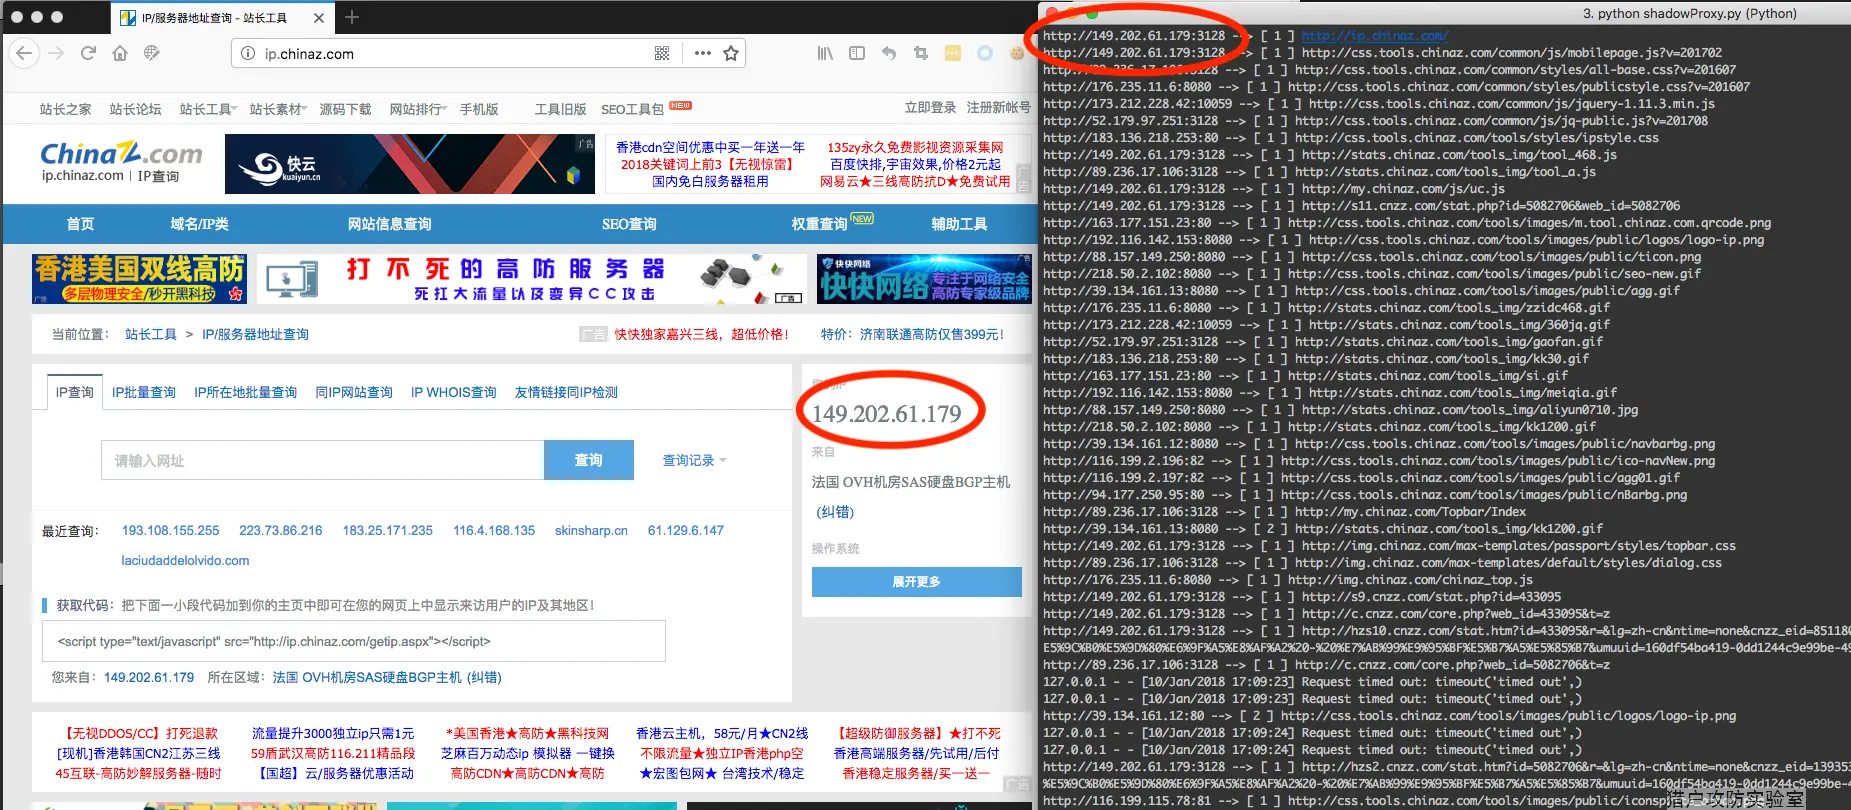1851x810 pixels.
Task: Open 网站信息查询 navigation menu
Action: click(390, 224)
